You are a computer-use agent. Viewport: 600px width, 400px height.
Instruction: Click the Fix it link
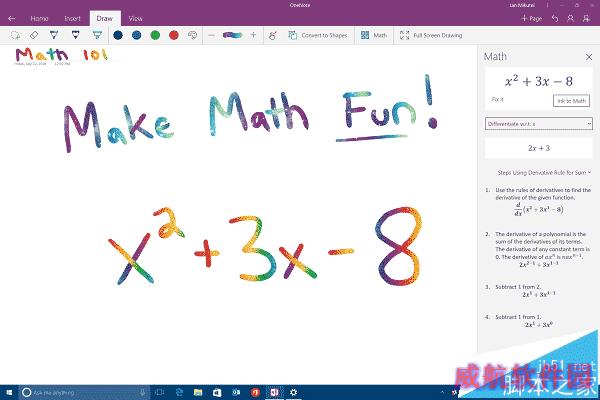pyautogui.click(x=498, y=100)
